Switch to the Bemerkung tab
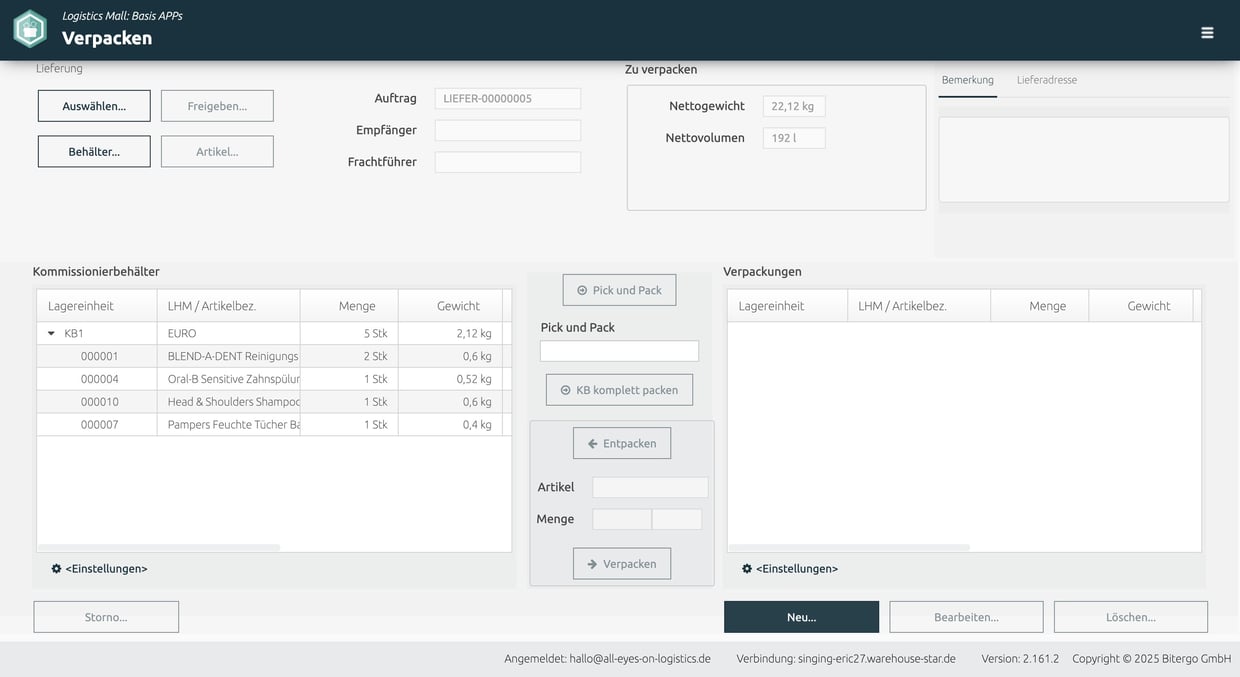The height and width of the screenshot is (677, 1240). (967, 80)
